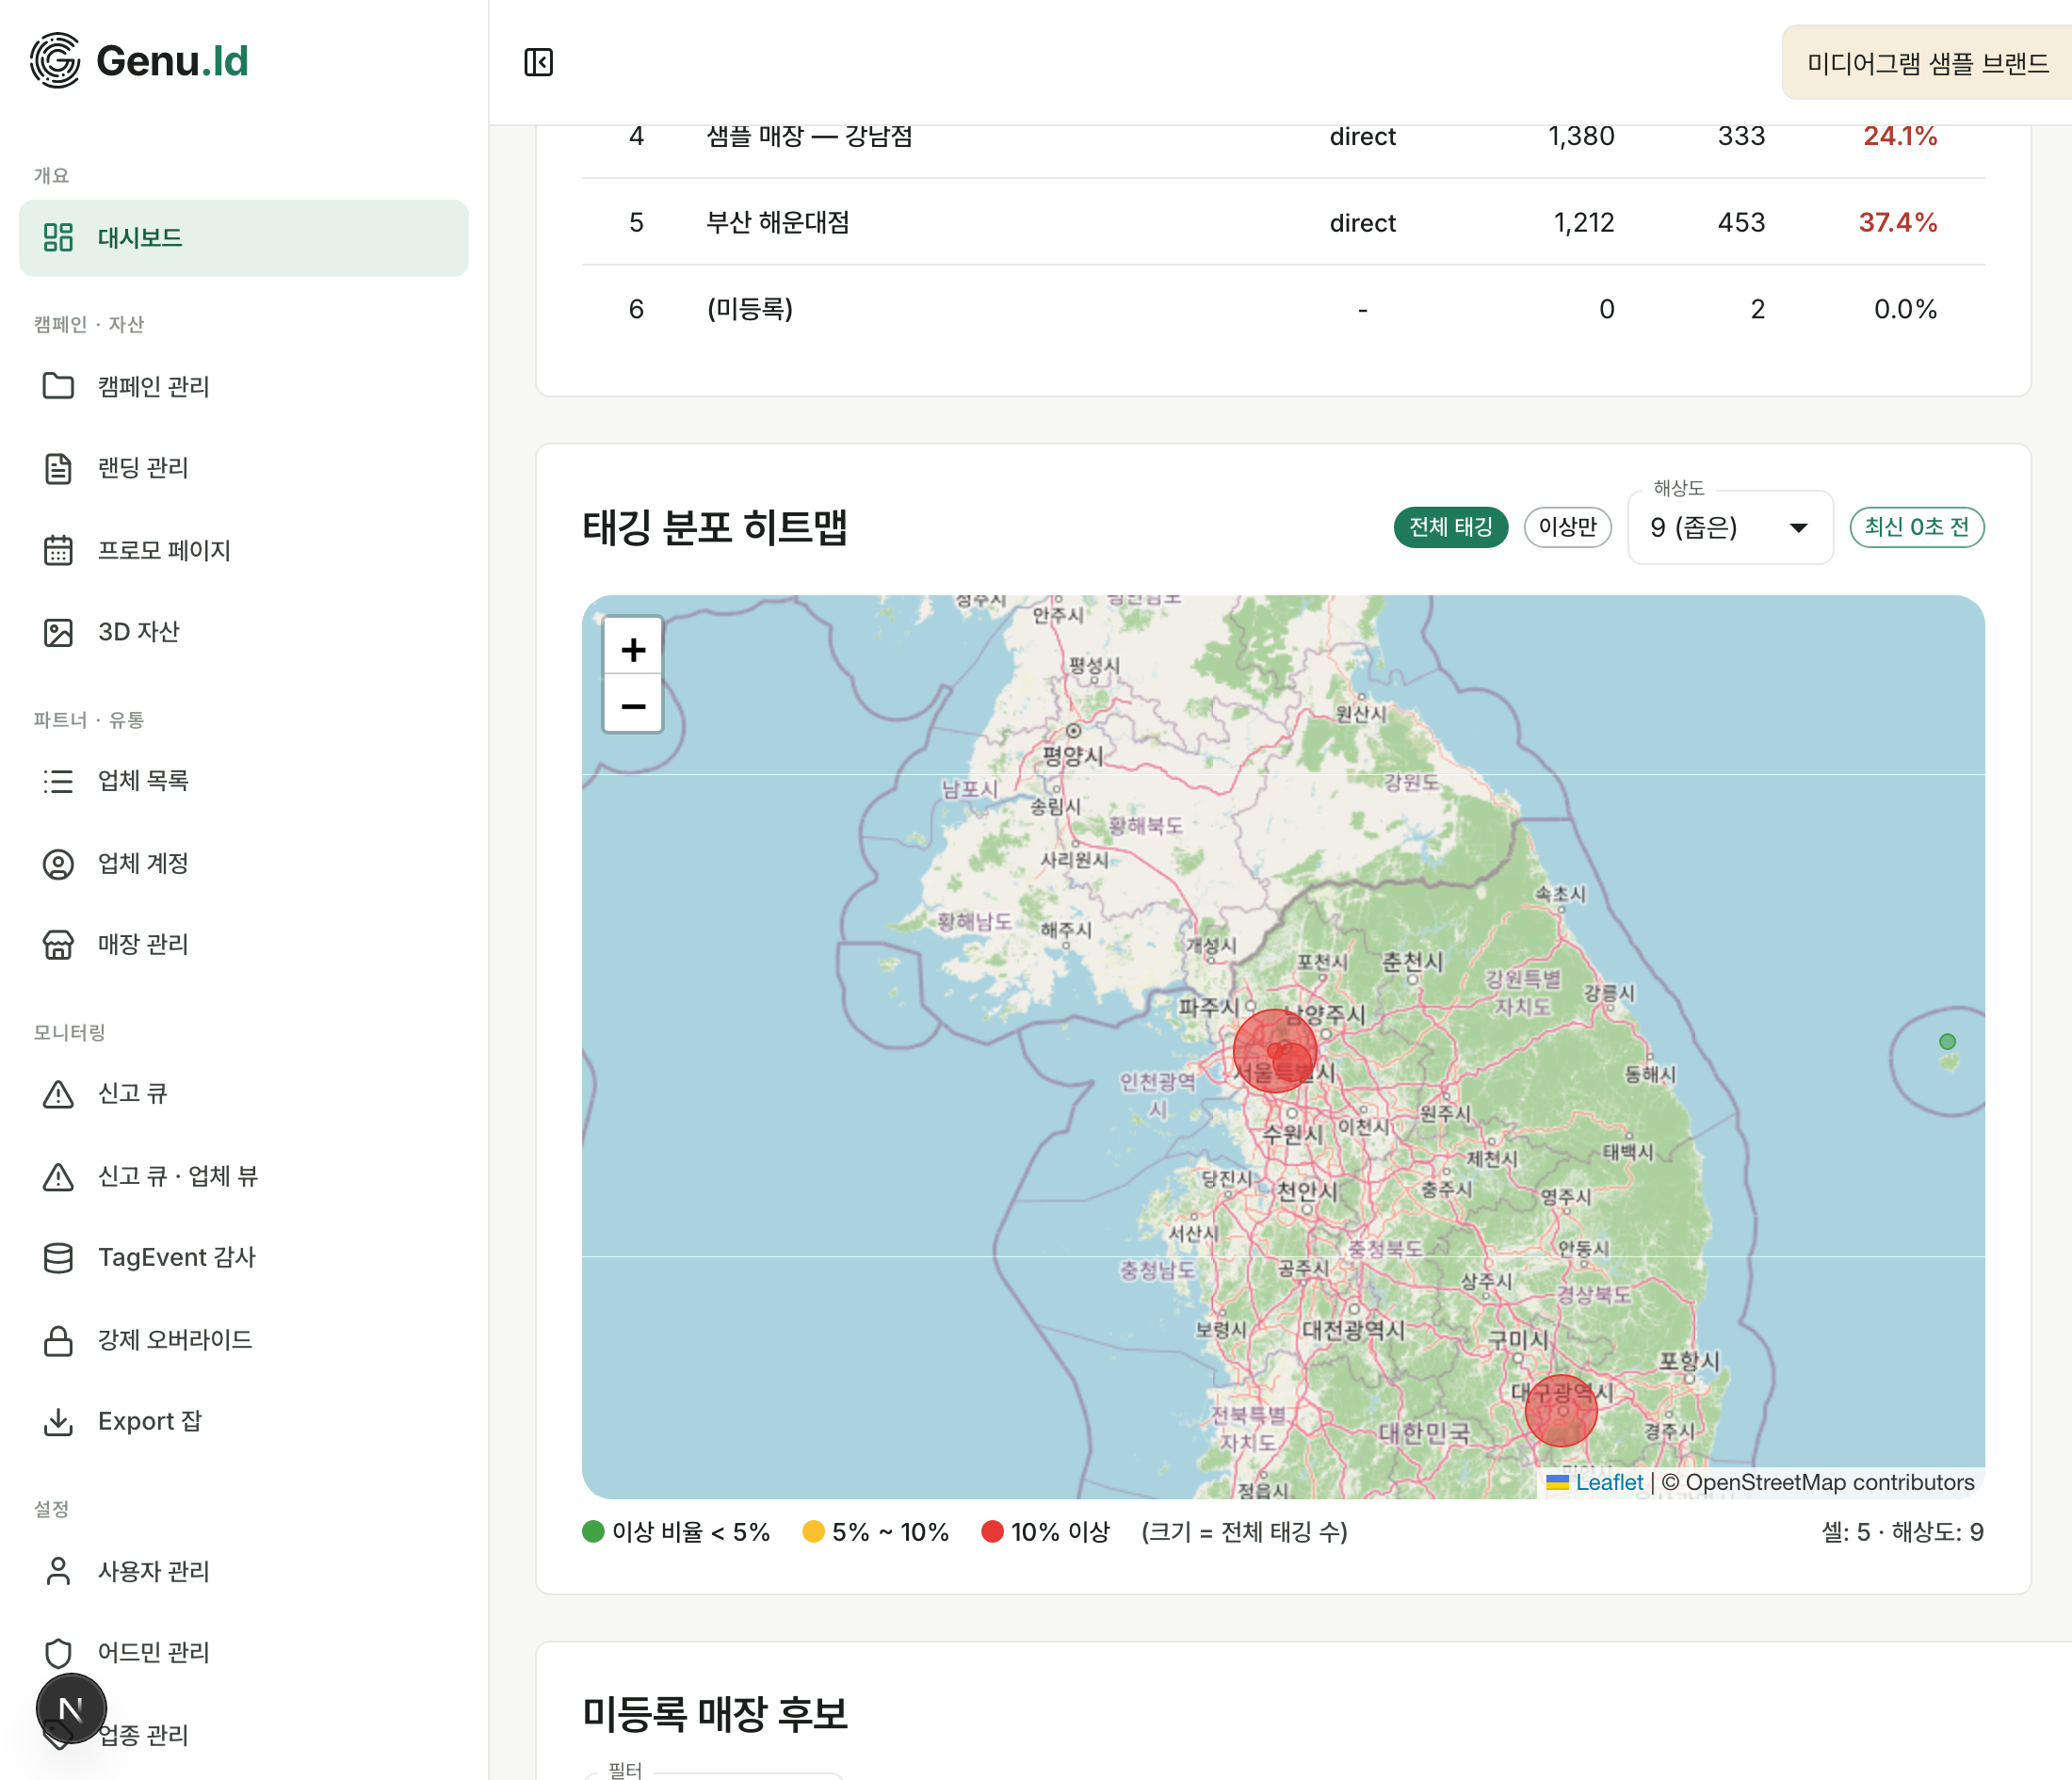Click the 사용자 관리 person icon
2072x1780 pixels.
(58, 1571)
